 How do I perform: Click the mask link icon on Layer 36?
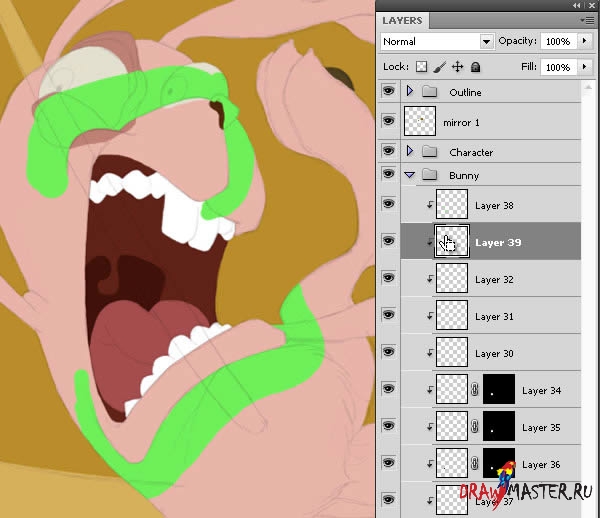click(474, 463)
